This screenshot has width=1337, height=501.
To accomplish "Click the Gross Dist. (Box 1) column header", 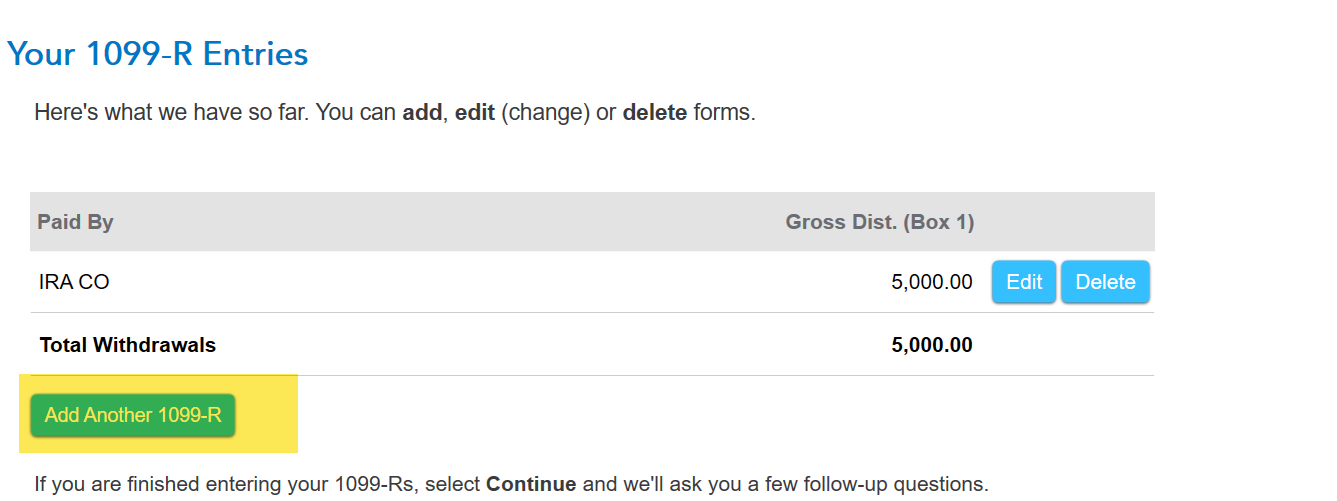I will coord(879,222).
